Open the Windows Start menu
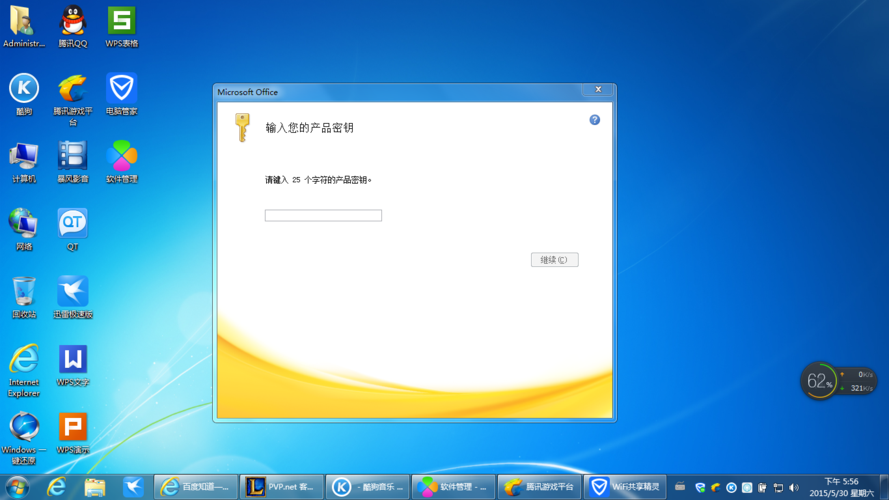889x500 pixels. pos(17,487)
